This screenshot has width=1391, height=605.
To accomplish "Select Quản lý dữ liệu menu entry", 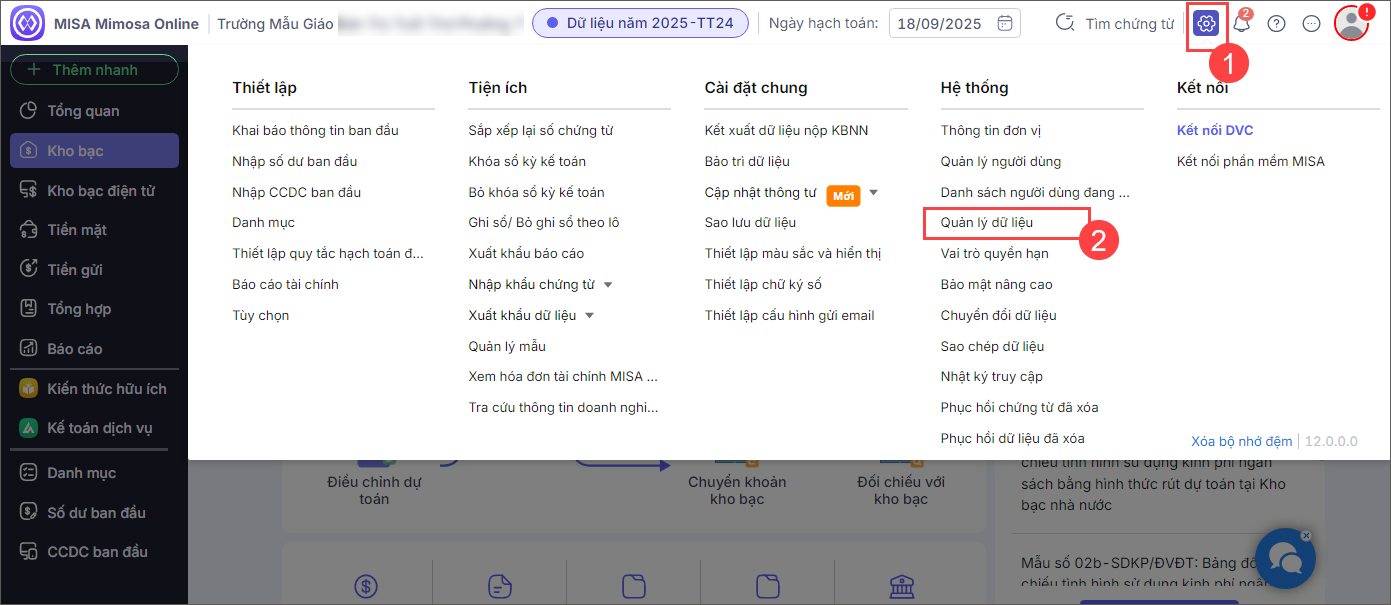I will coord(986,222).
